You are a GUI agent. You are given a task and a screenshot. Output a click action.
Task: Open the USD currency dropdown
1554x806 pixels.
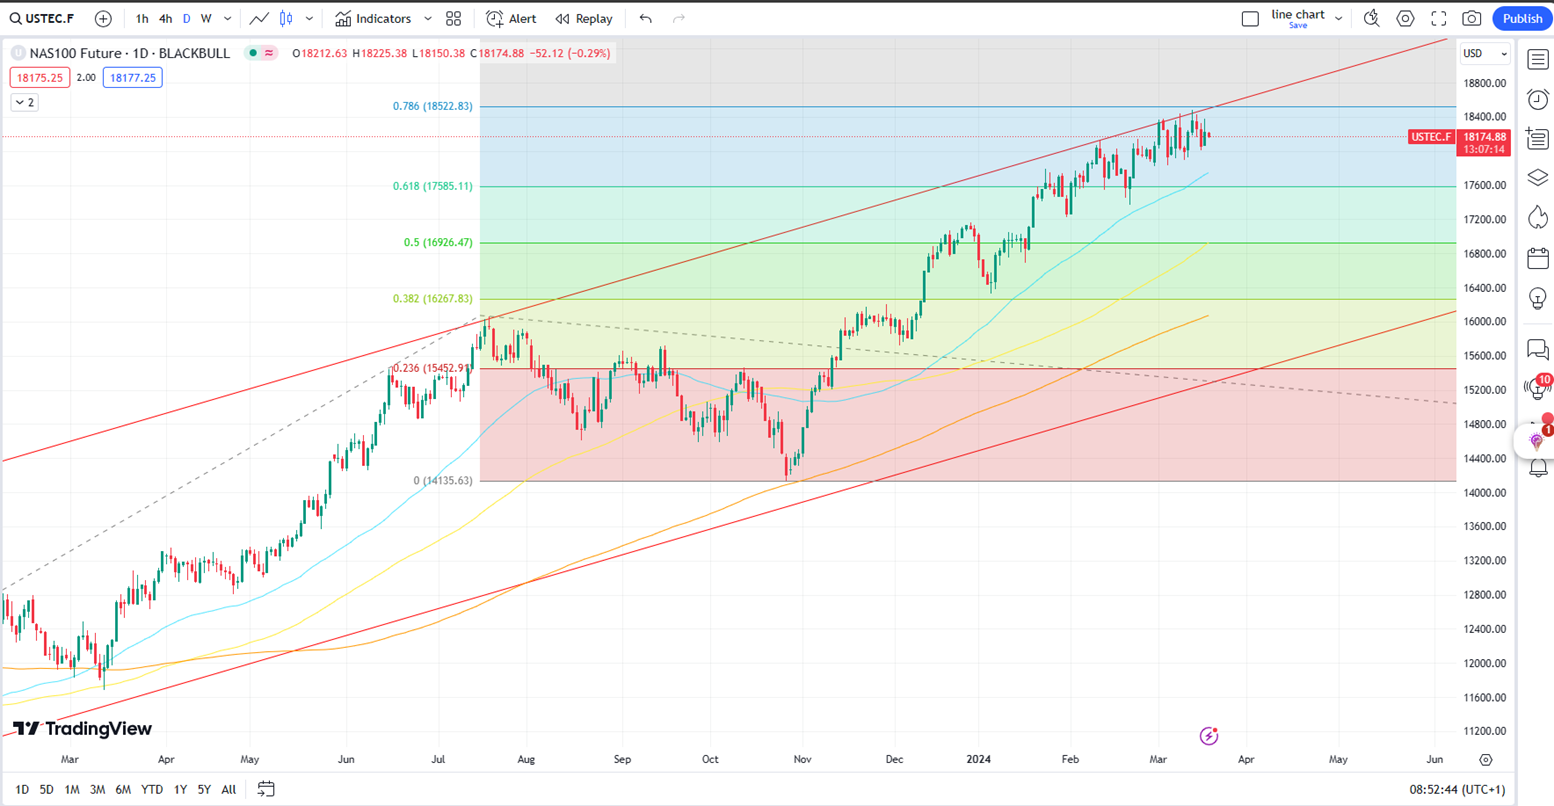point(1485,54)
